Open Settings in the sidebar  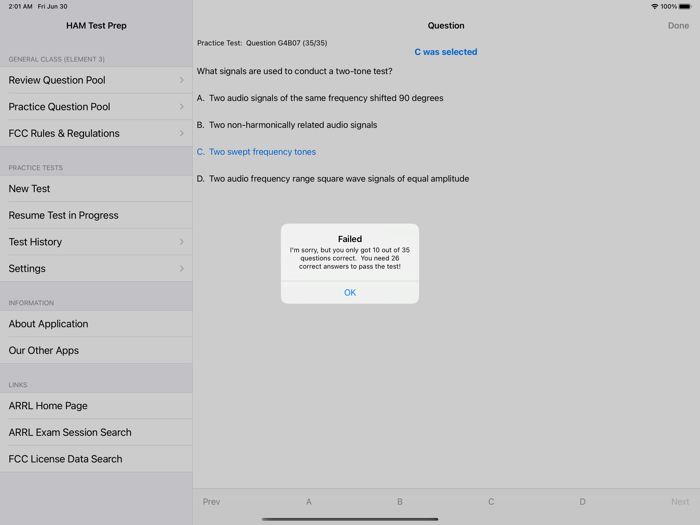click(96, 268)
